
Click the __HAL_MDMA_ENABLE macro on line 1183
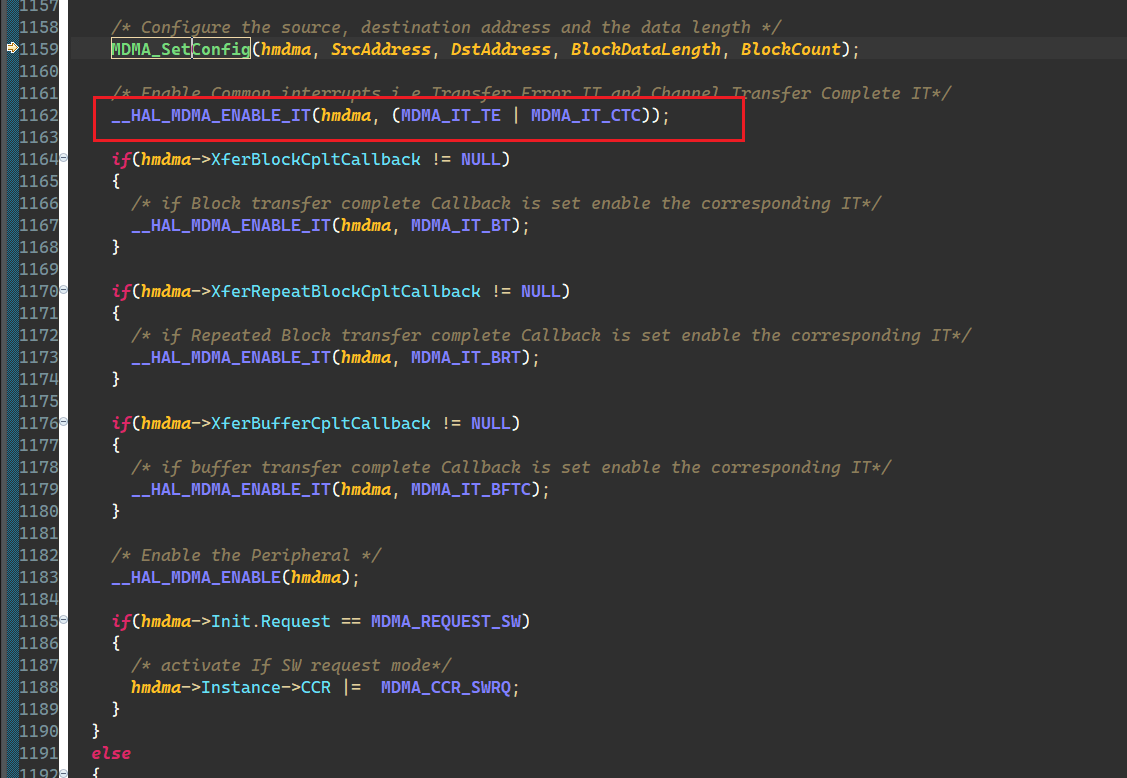click(x=196, y=577)
